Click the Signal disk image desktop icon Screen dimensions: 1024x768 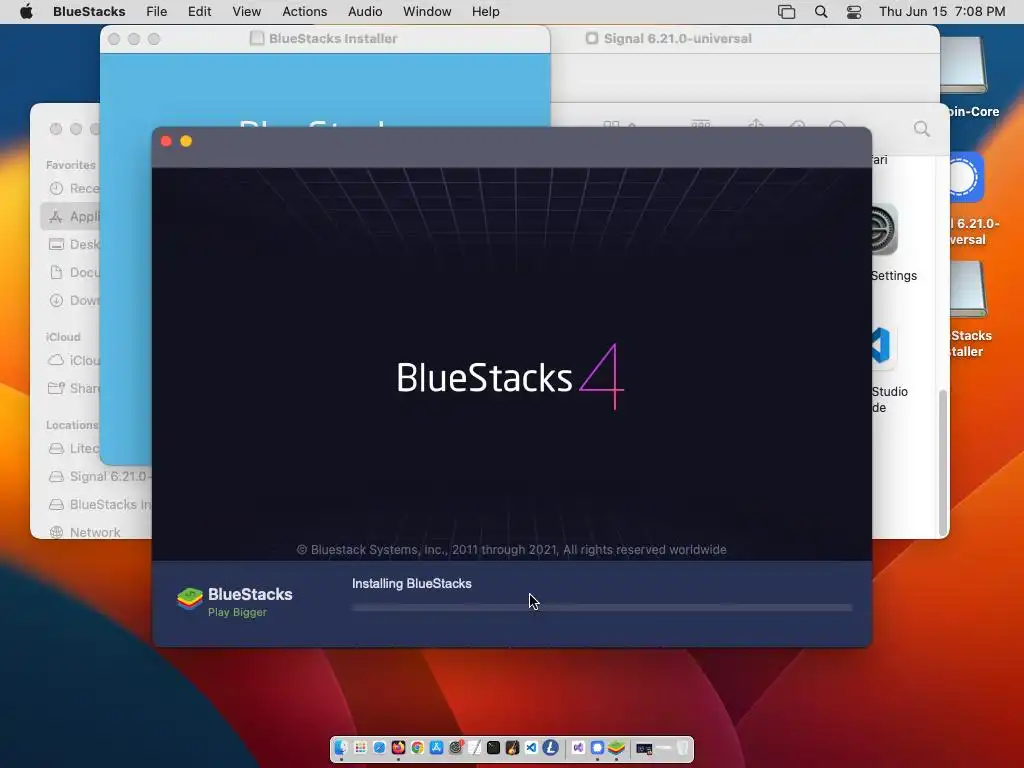[x=968, y=178]
